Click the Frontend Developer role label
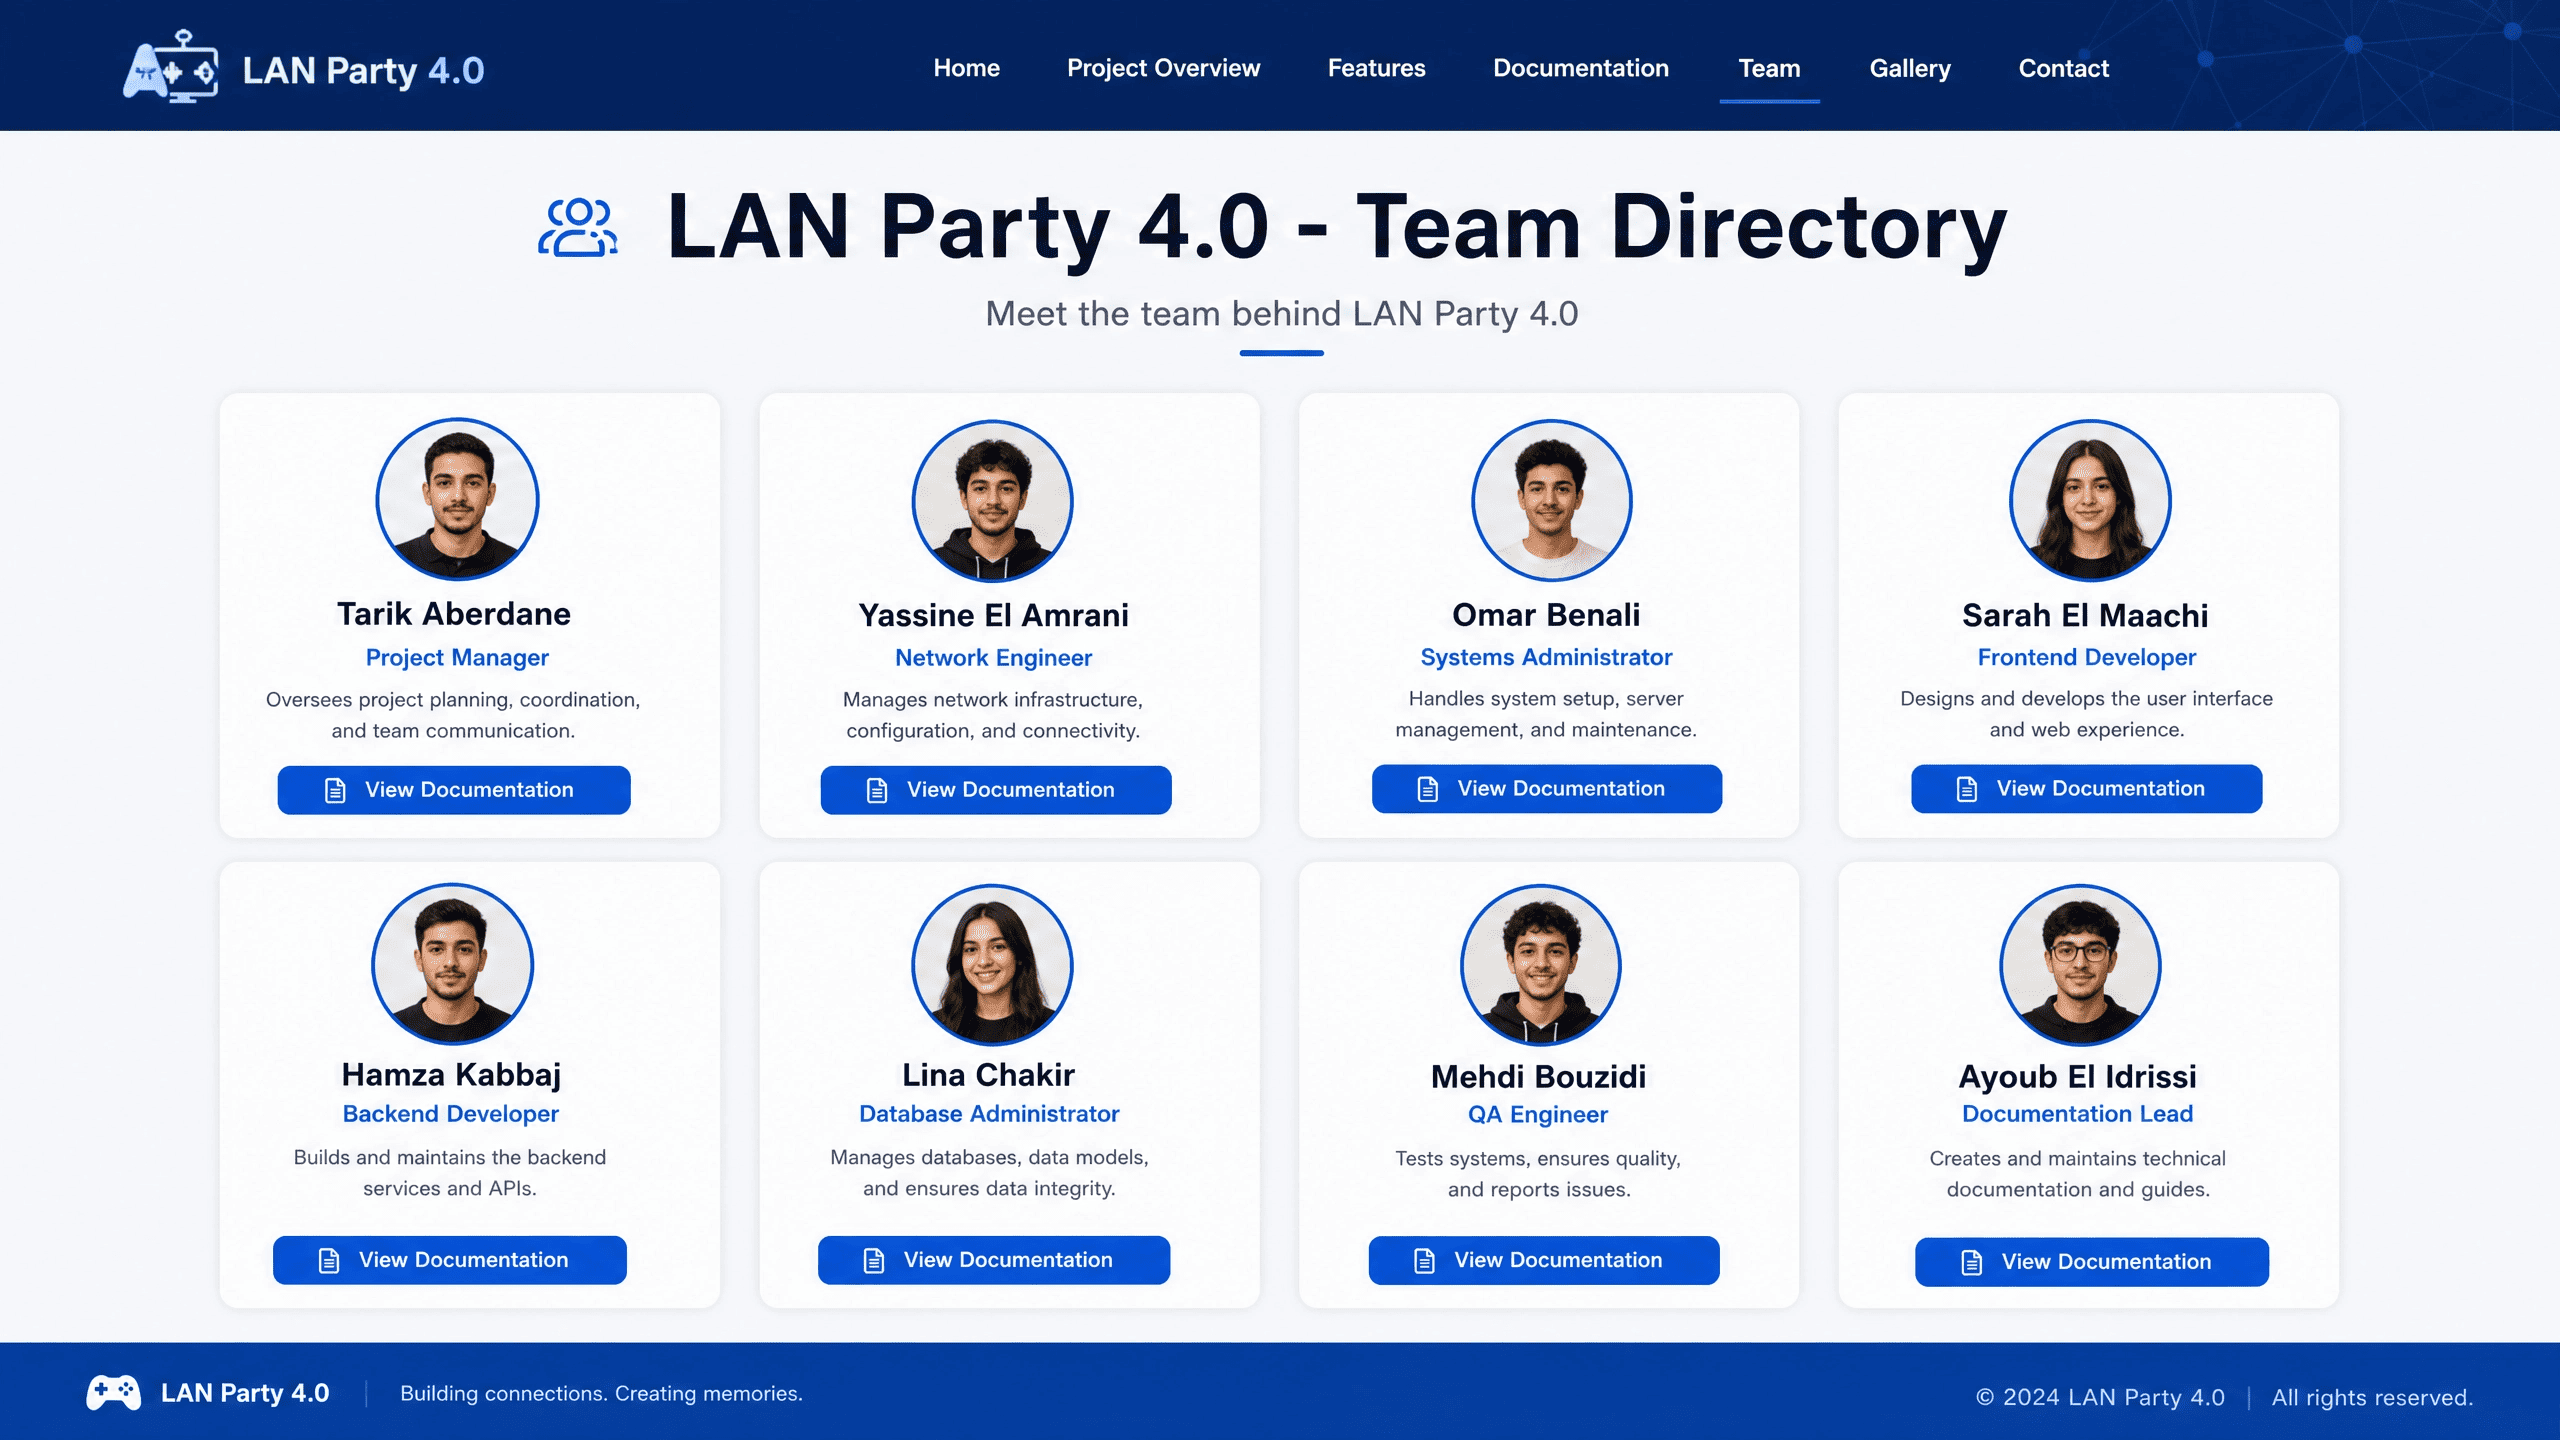Image resolution: width=2560 pixels, height=1440 pixels. [x=2087, y=657]
